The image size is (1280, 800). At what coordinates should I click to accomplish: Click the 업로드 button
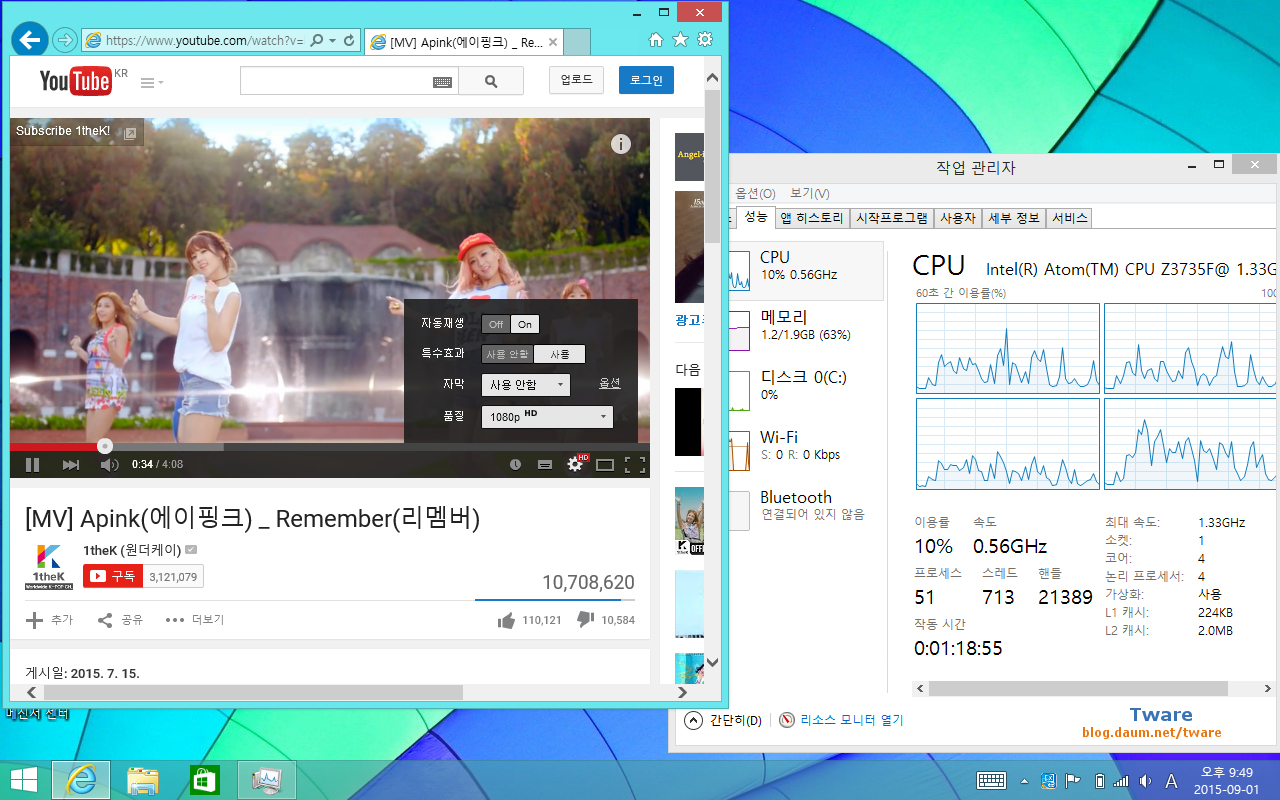576,80
